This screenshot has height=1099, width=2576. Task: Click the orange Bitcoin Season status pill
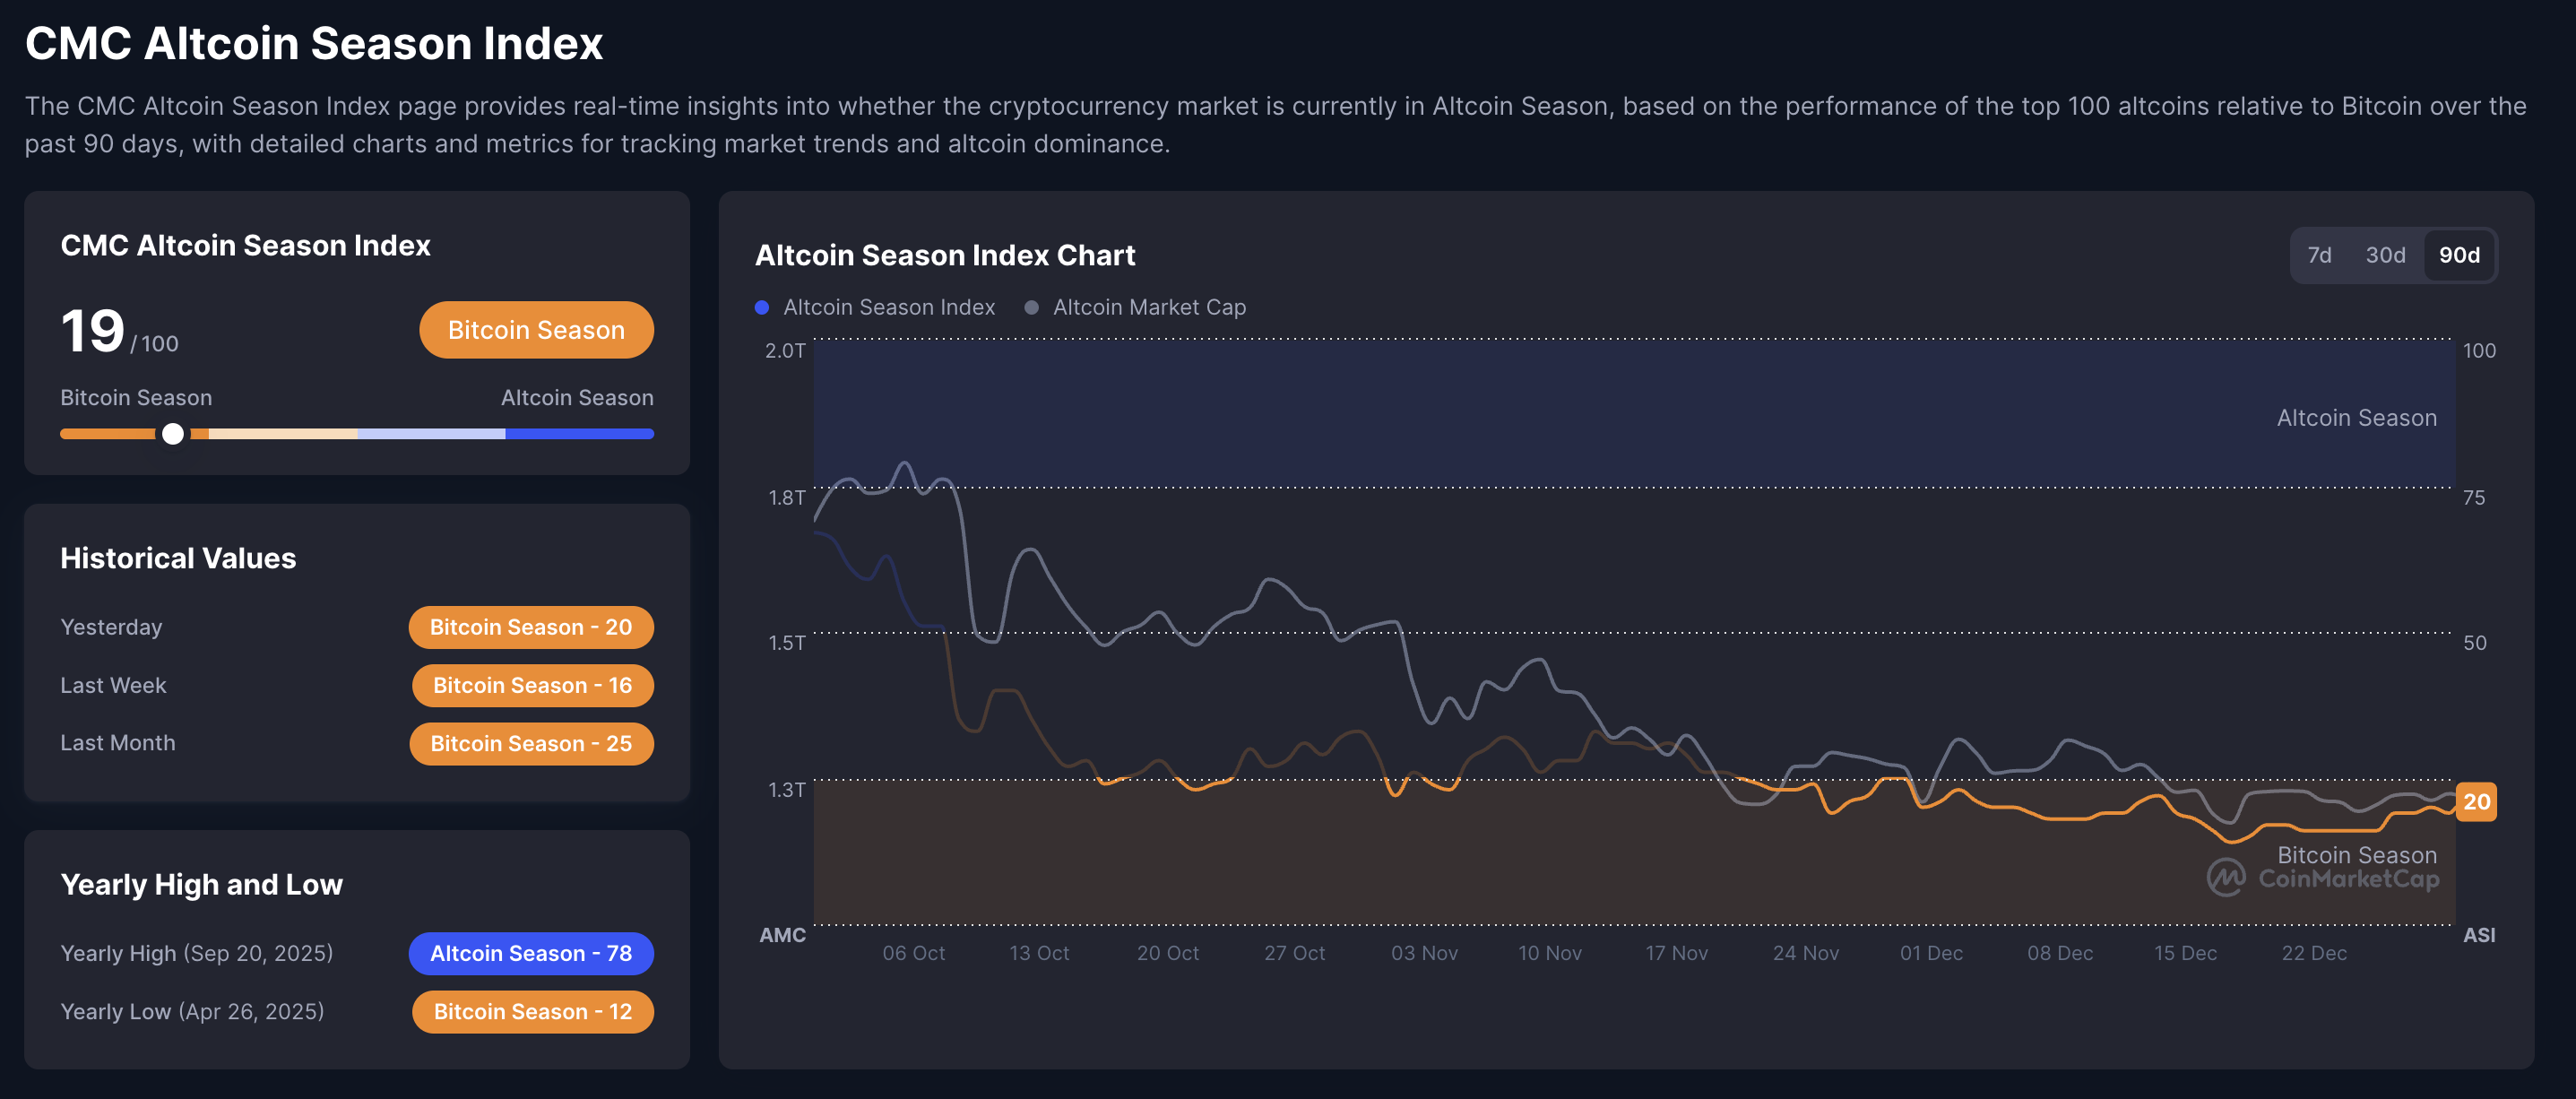(536, 329)
